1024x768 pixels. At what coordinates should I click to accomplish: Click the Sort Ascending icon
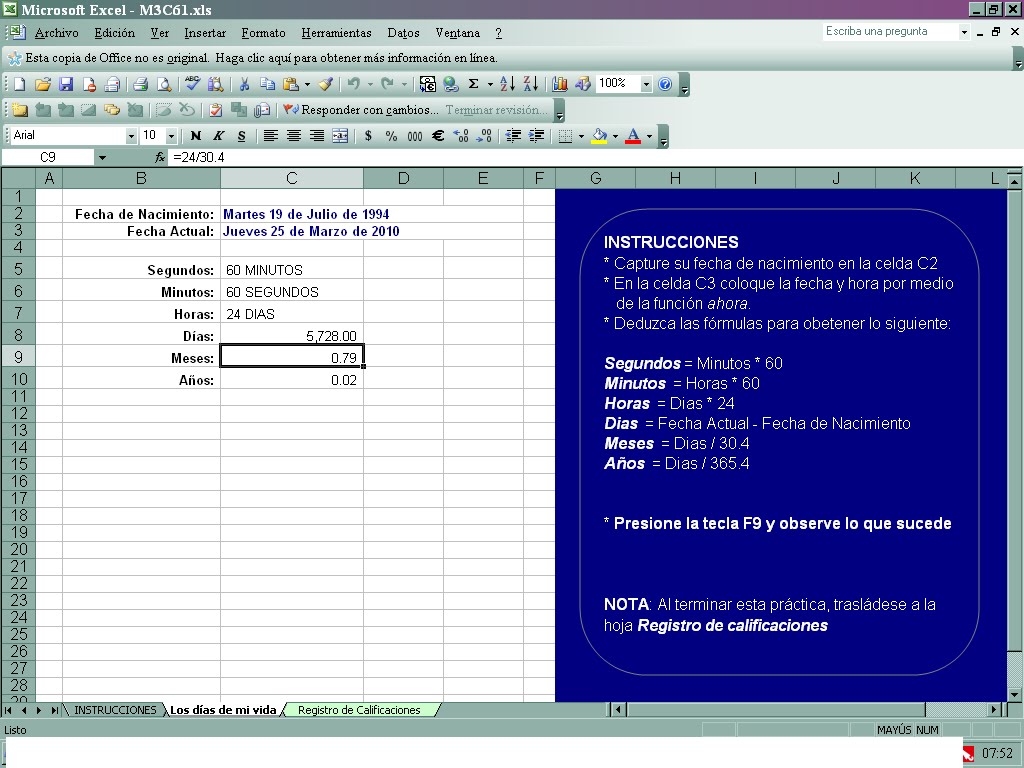(509, 84)
